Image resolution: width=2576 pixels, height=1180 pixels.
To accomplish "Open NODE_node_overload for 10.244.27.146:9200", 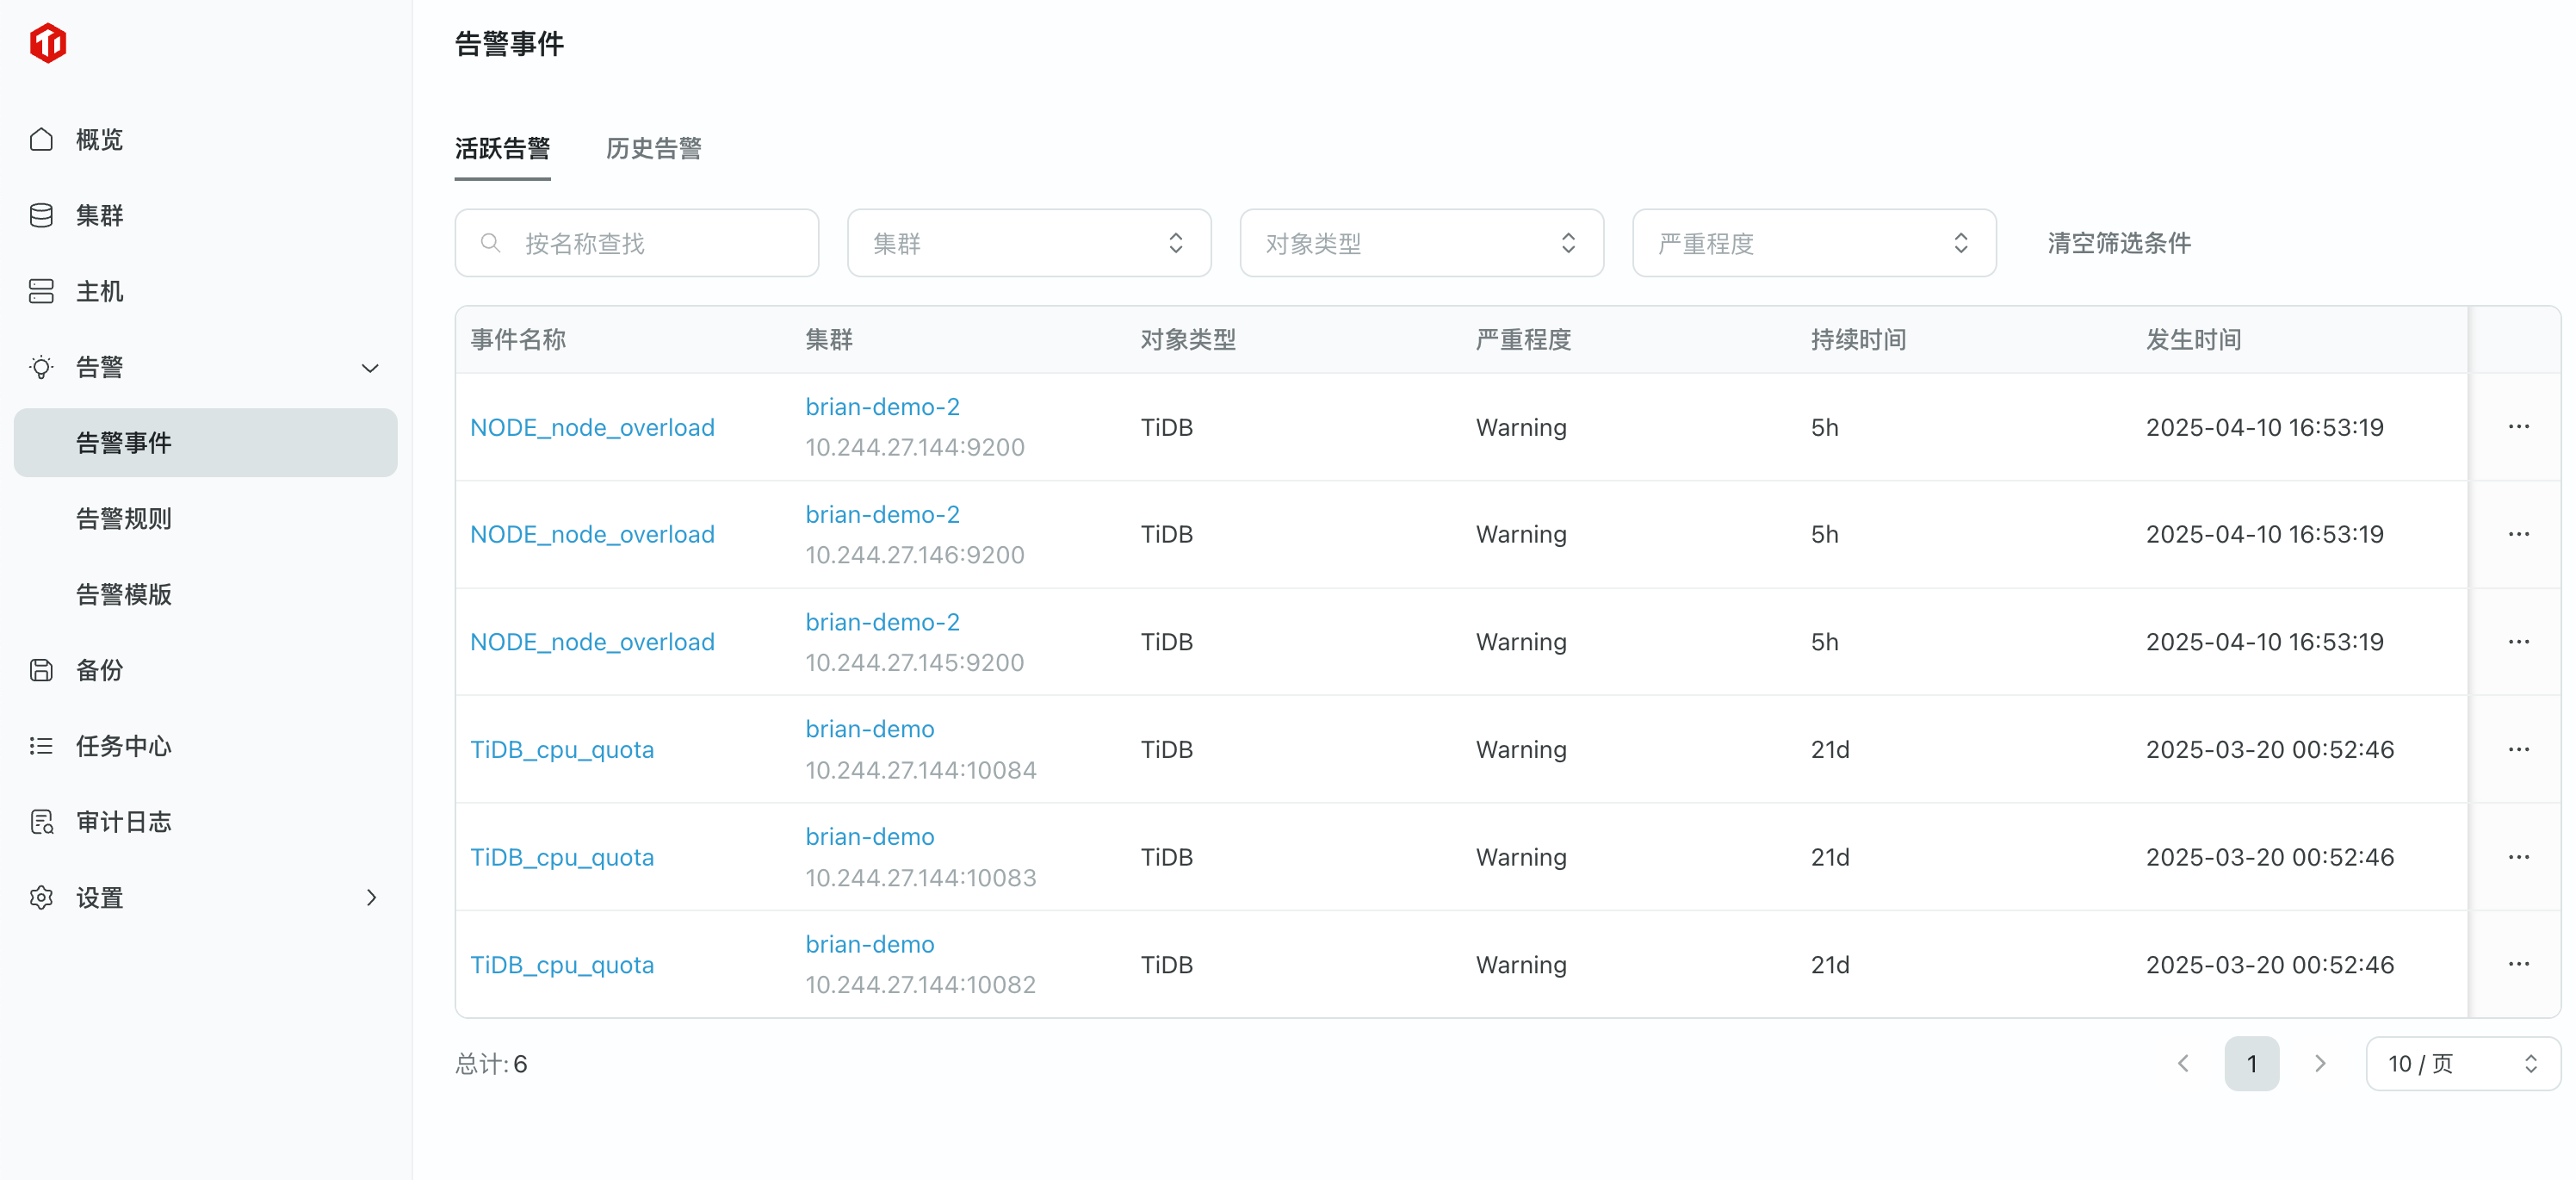I will (592, 534).
